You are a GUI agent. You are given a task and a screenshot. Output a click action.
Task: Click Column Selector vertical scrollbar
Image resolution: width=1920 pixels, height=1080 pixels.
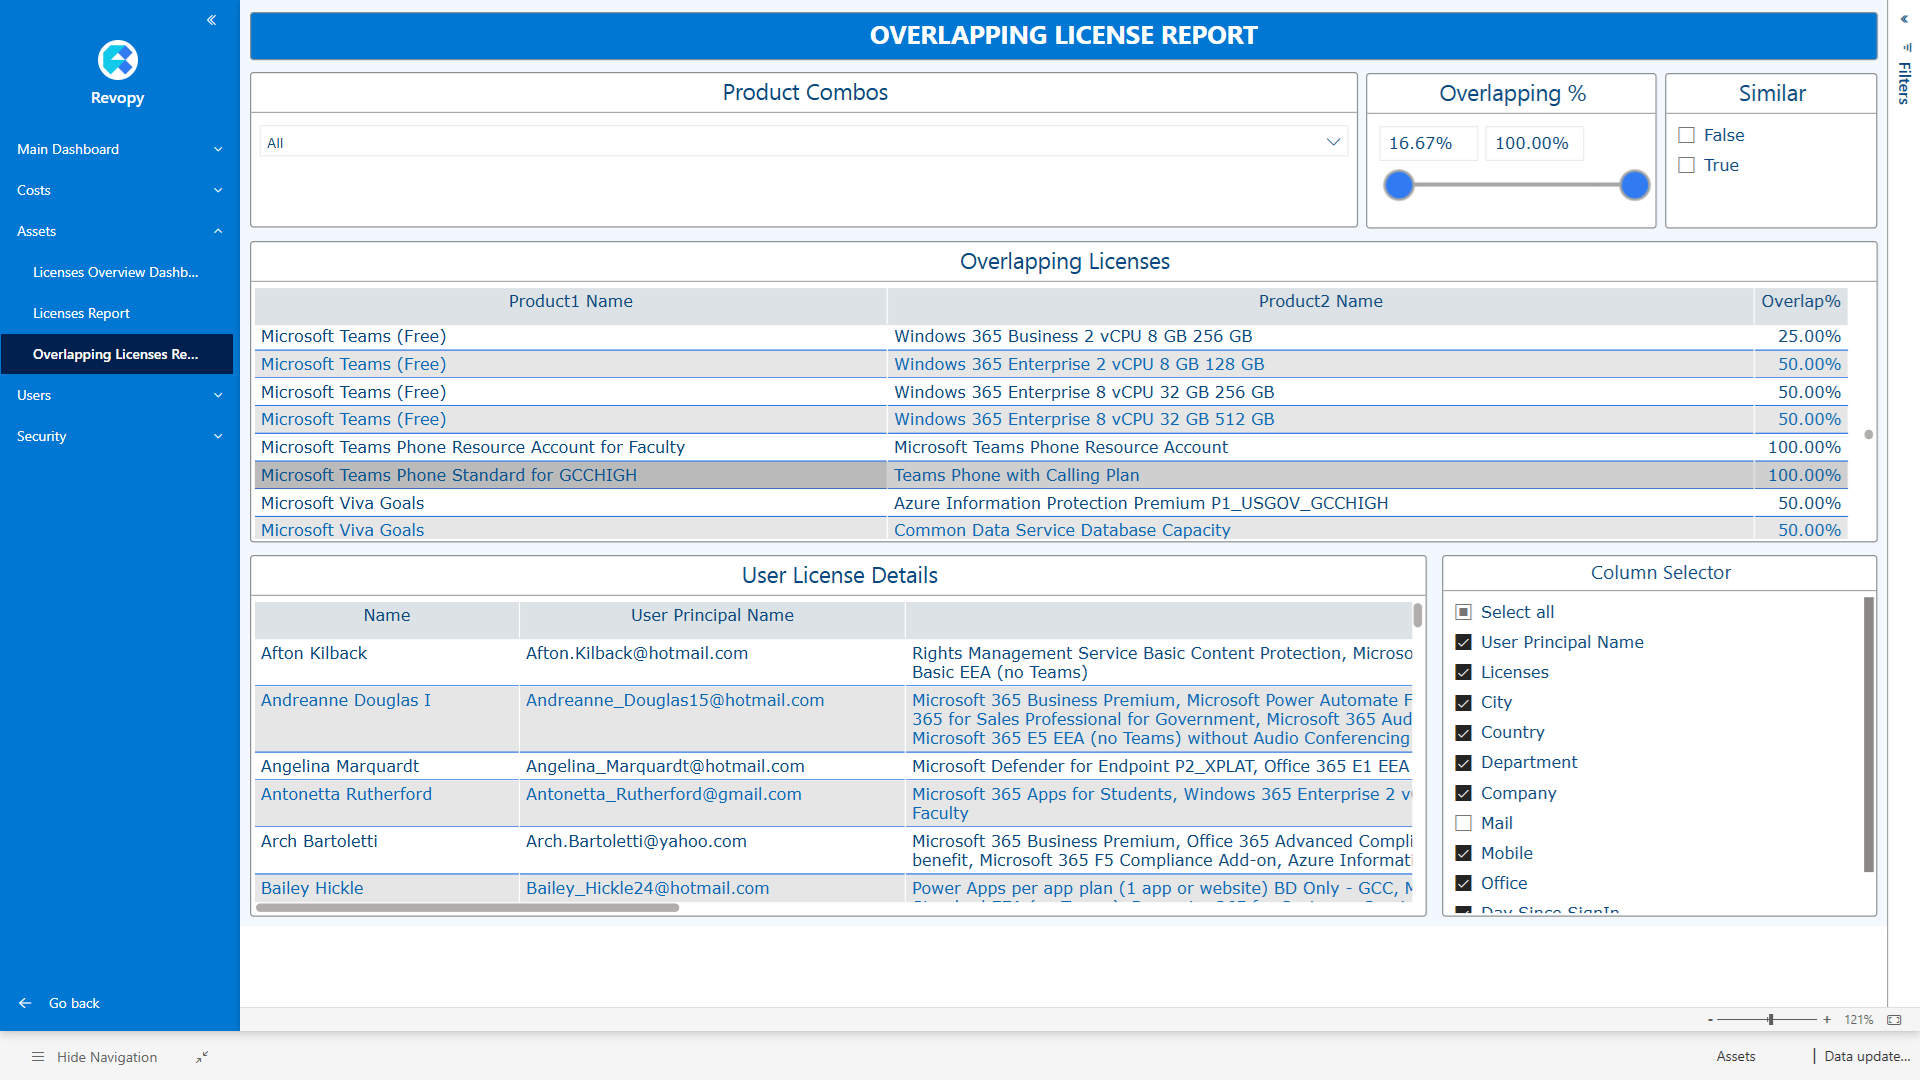pos(1868,735)
